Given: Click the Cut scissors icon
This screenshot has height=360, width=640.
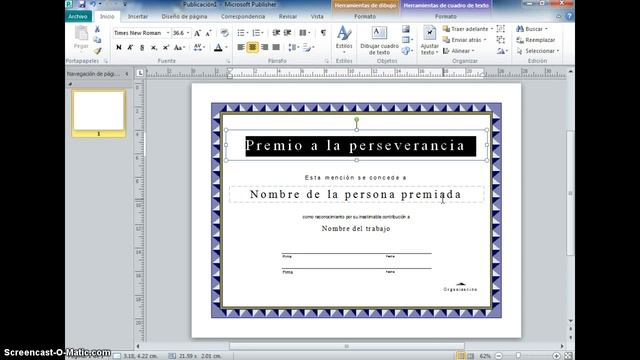Looking at the screenshot, I should (x=97, y=29).
